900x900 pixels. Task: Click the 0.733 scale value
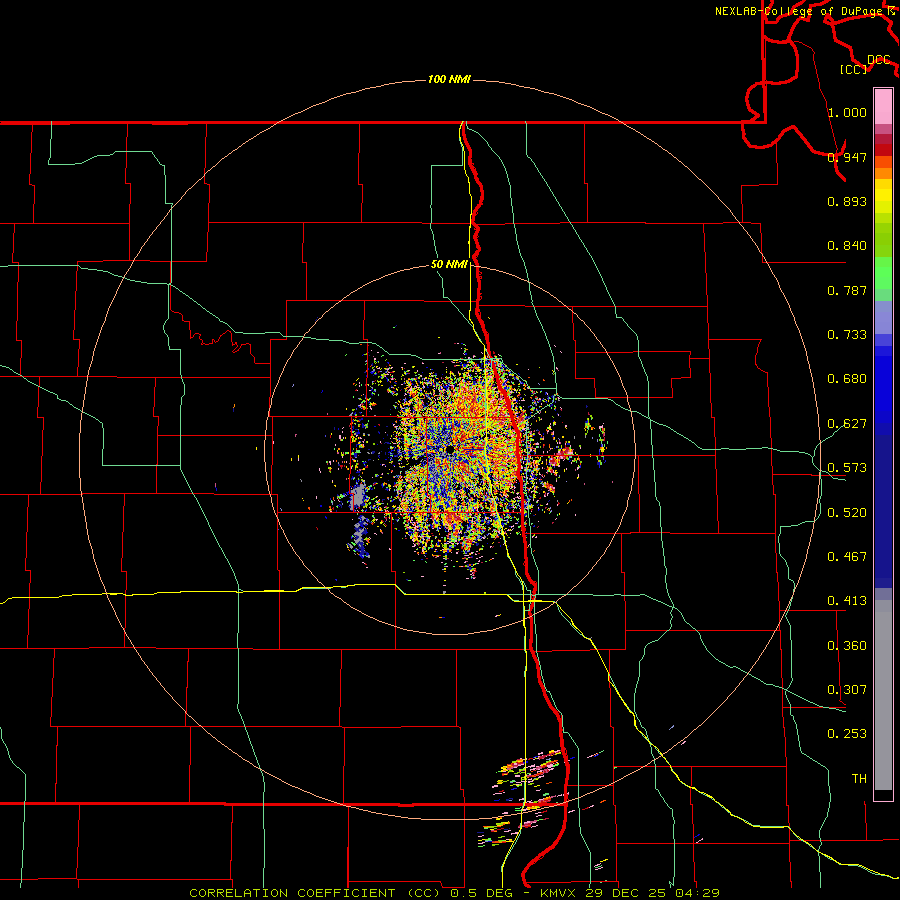click(847, 334)
